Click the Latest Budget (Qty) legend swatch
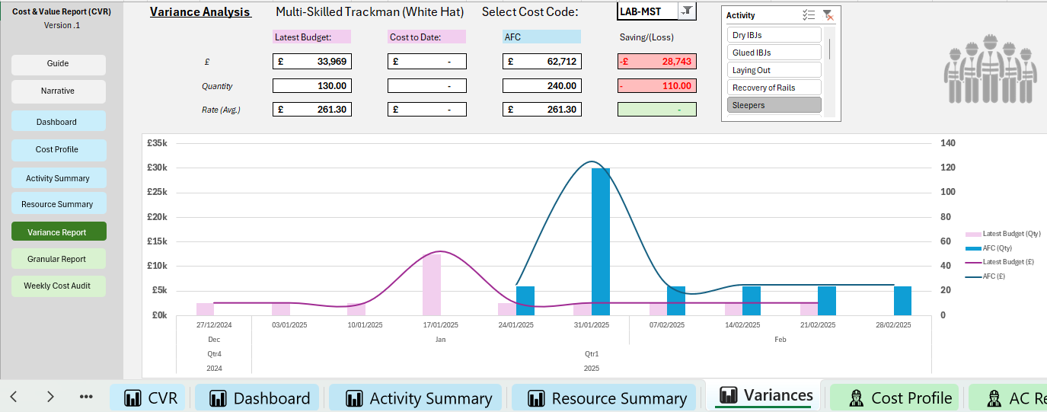 (x=973, y=234)
